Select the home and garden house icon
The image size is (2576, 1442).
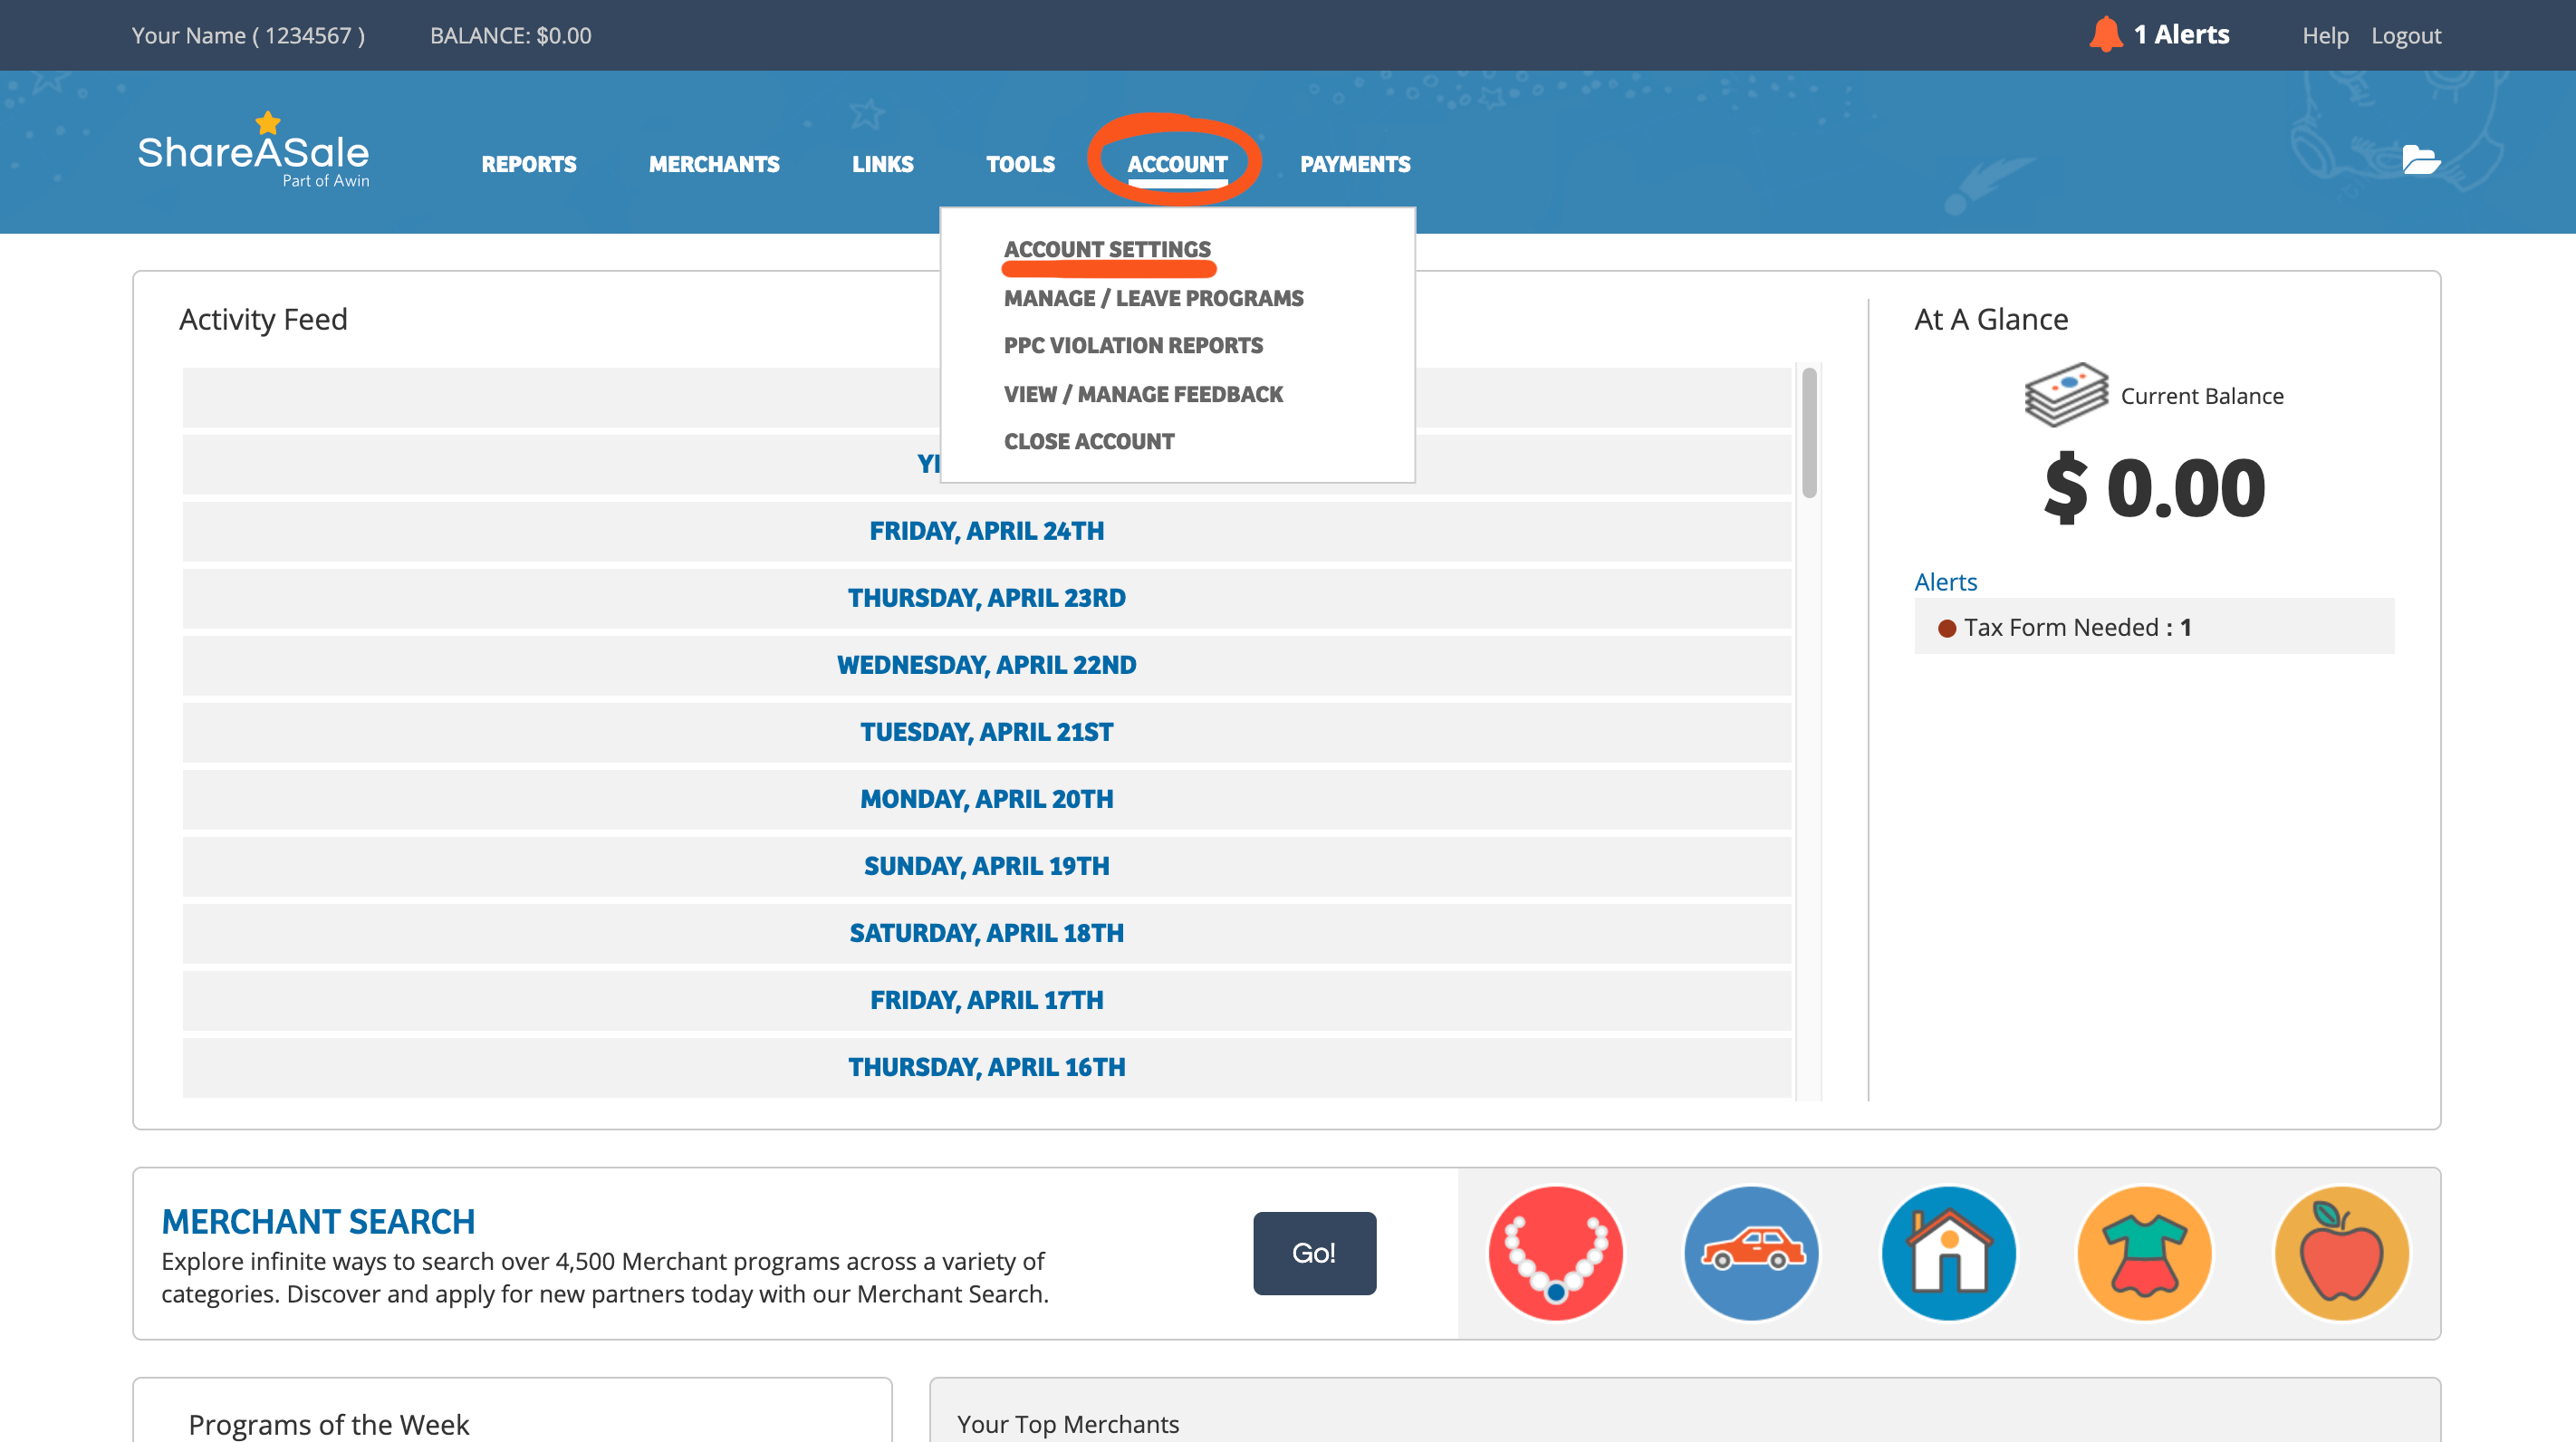coord(1949,1253)
